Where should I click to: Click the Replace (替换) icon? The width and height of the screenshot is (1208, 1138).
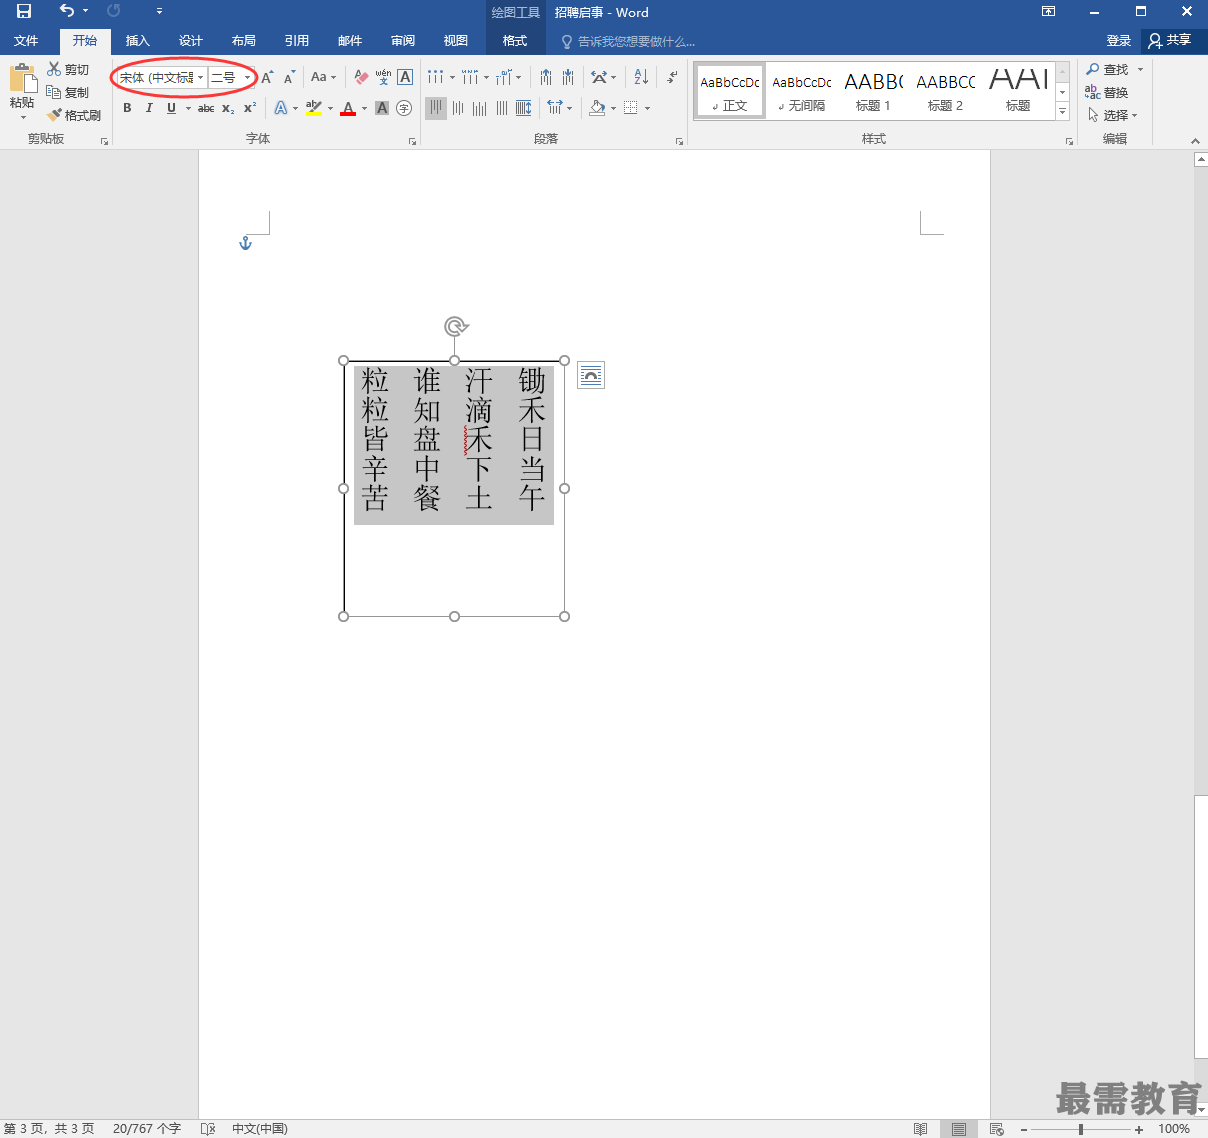coord(1107,92)
